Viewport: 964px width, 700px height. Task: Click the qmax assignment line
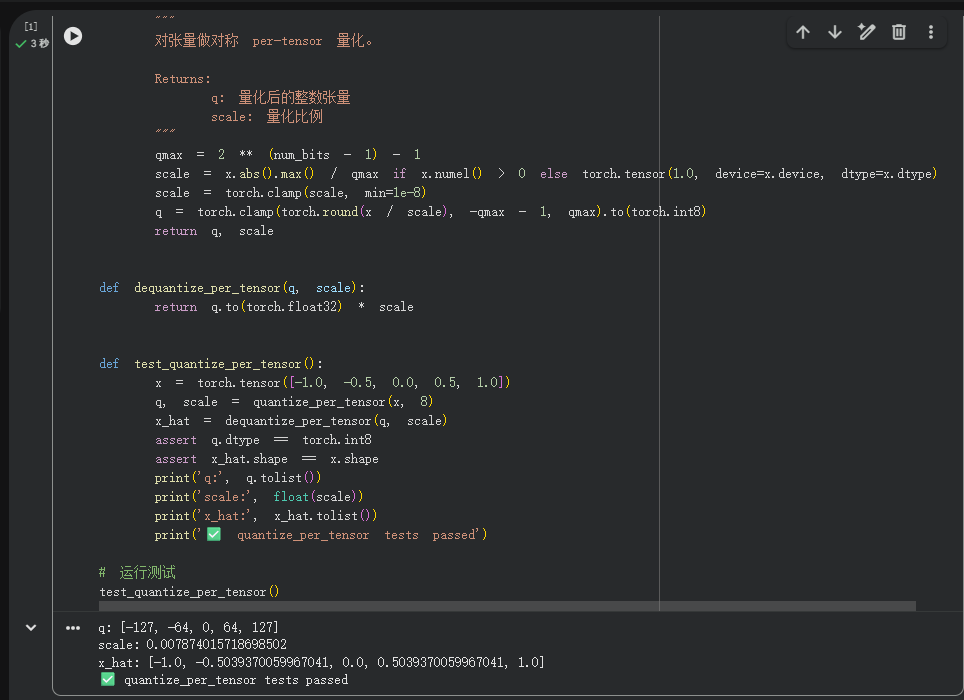[288, 154]
